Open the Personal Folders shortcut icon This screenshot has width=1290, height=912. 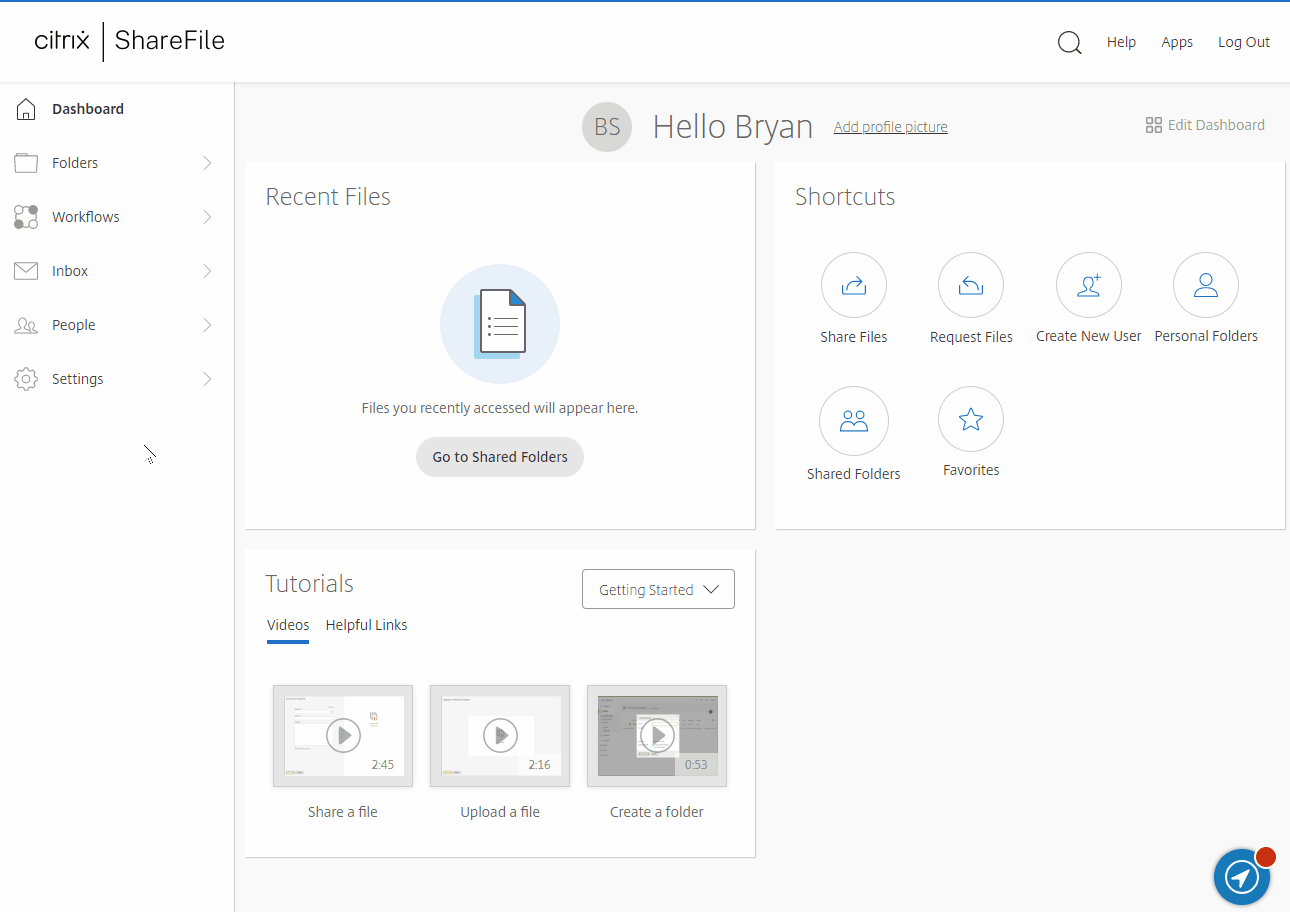pyautogui.click(x=1205, y=285)
